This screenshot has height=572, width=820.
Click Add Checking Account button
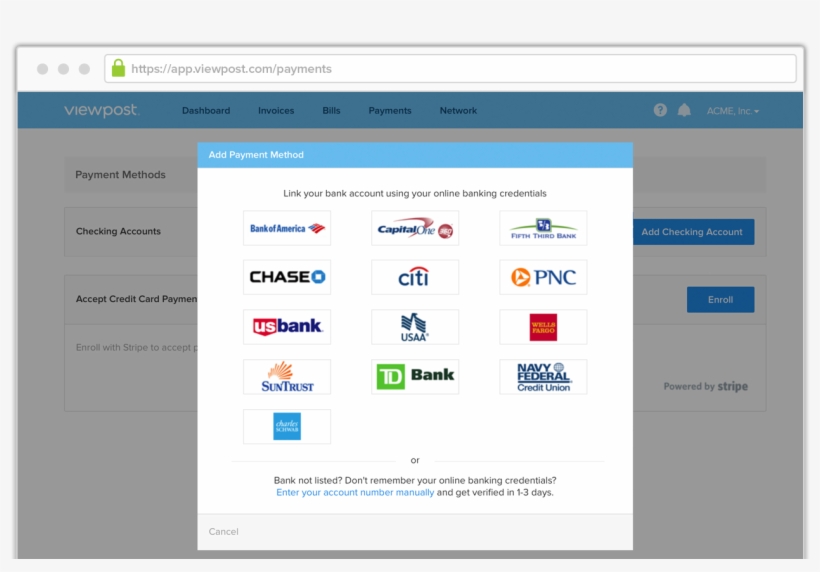[693, 232]
